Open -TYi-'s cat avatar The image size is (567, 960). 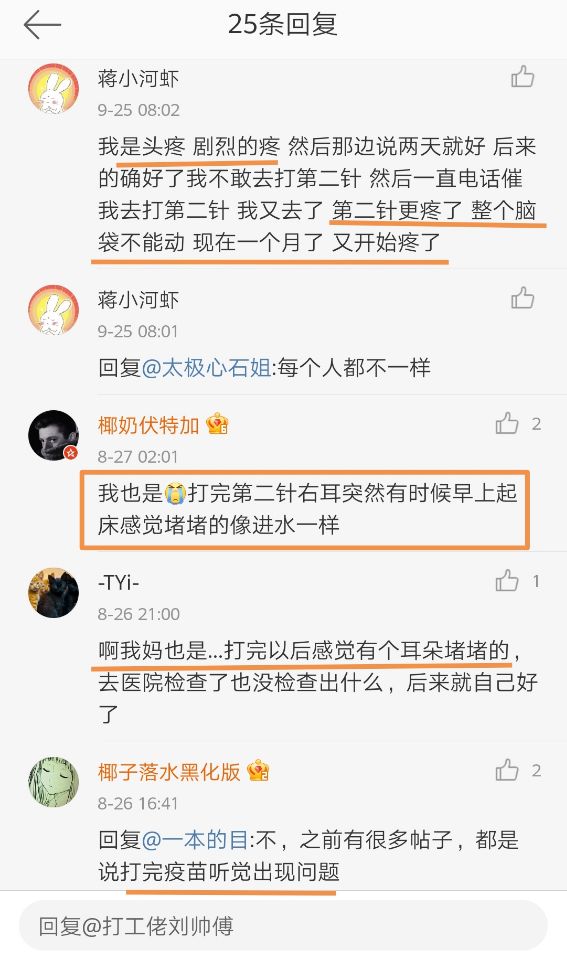[x=54, y=593]
